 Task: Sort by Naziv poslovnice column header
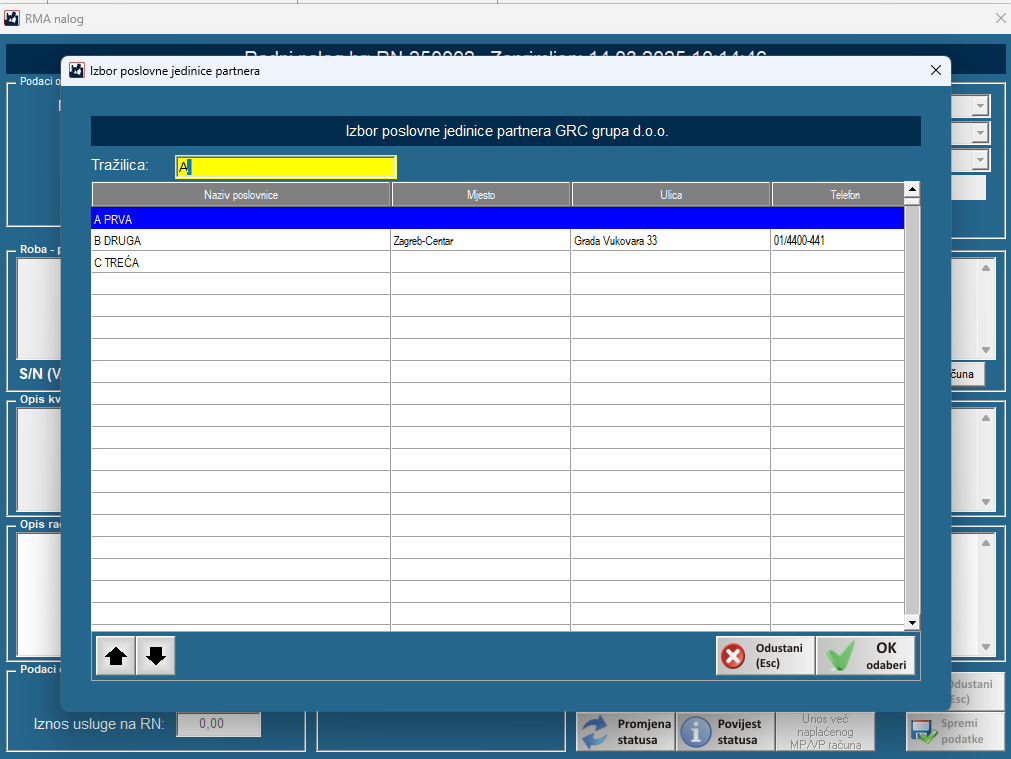click(241, 195)
